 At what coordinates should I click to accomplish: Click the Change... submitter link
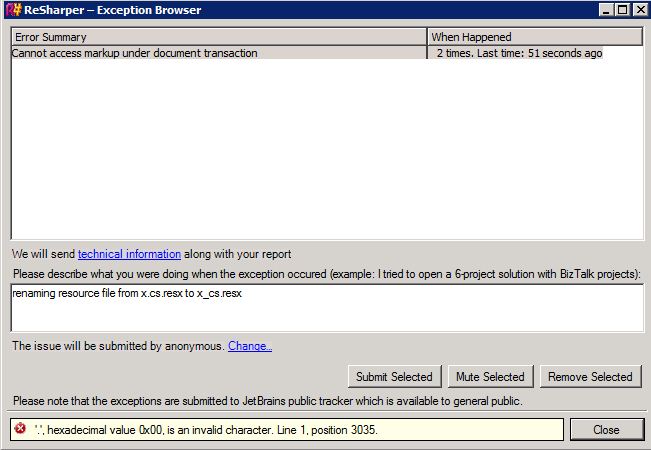point(250,346)
